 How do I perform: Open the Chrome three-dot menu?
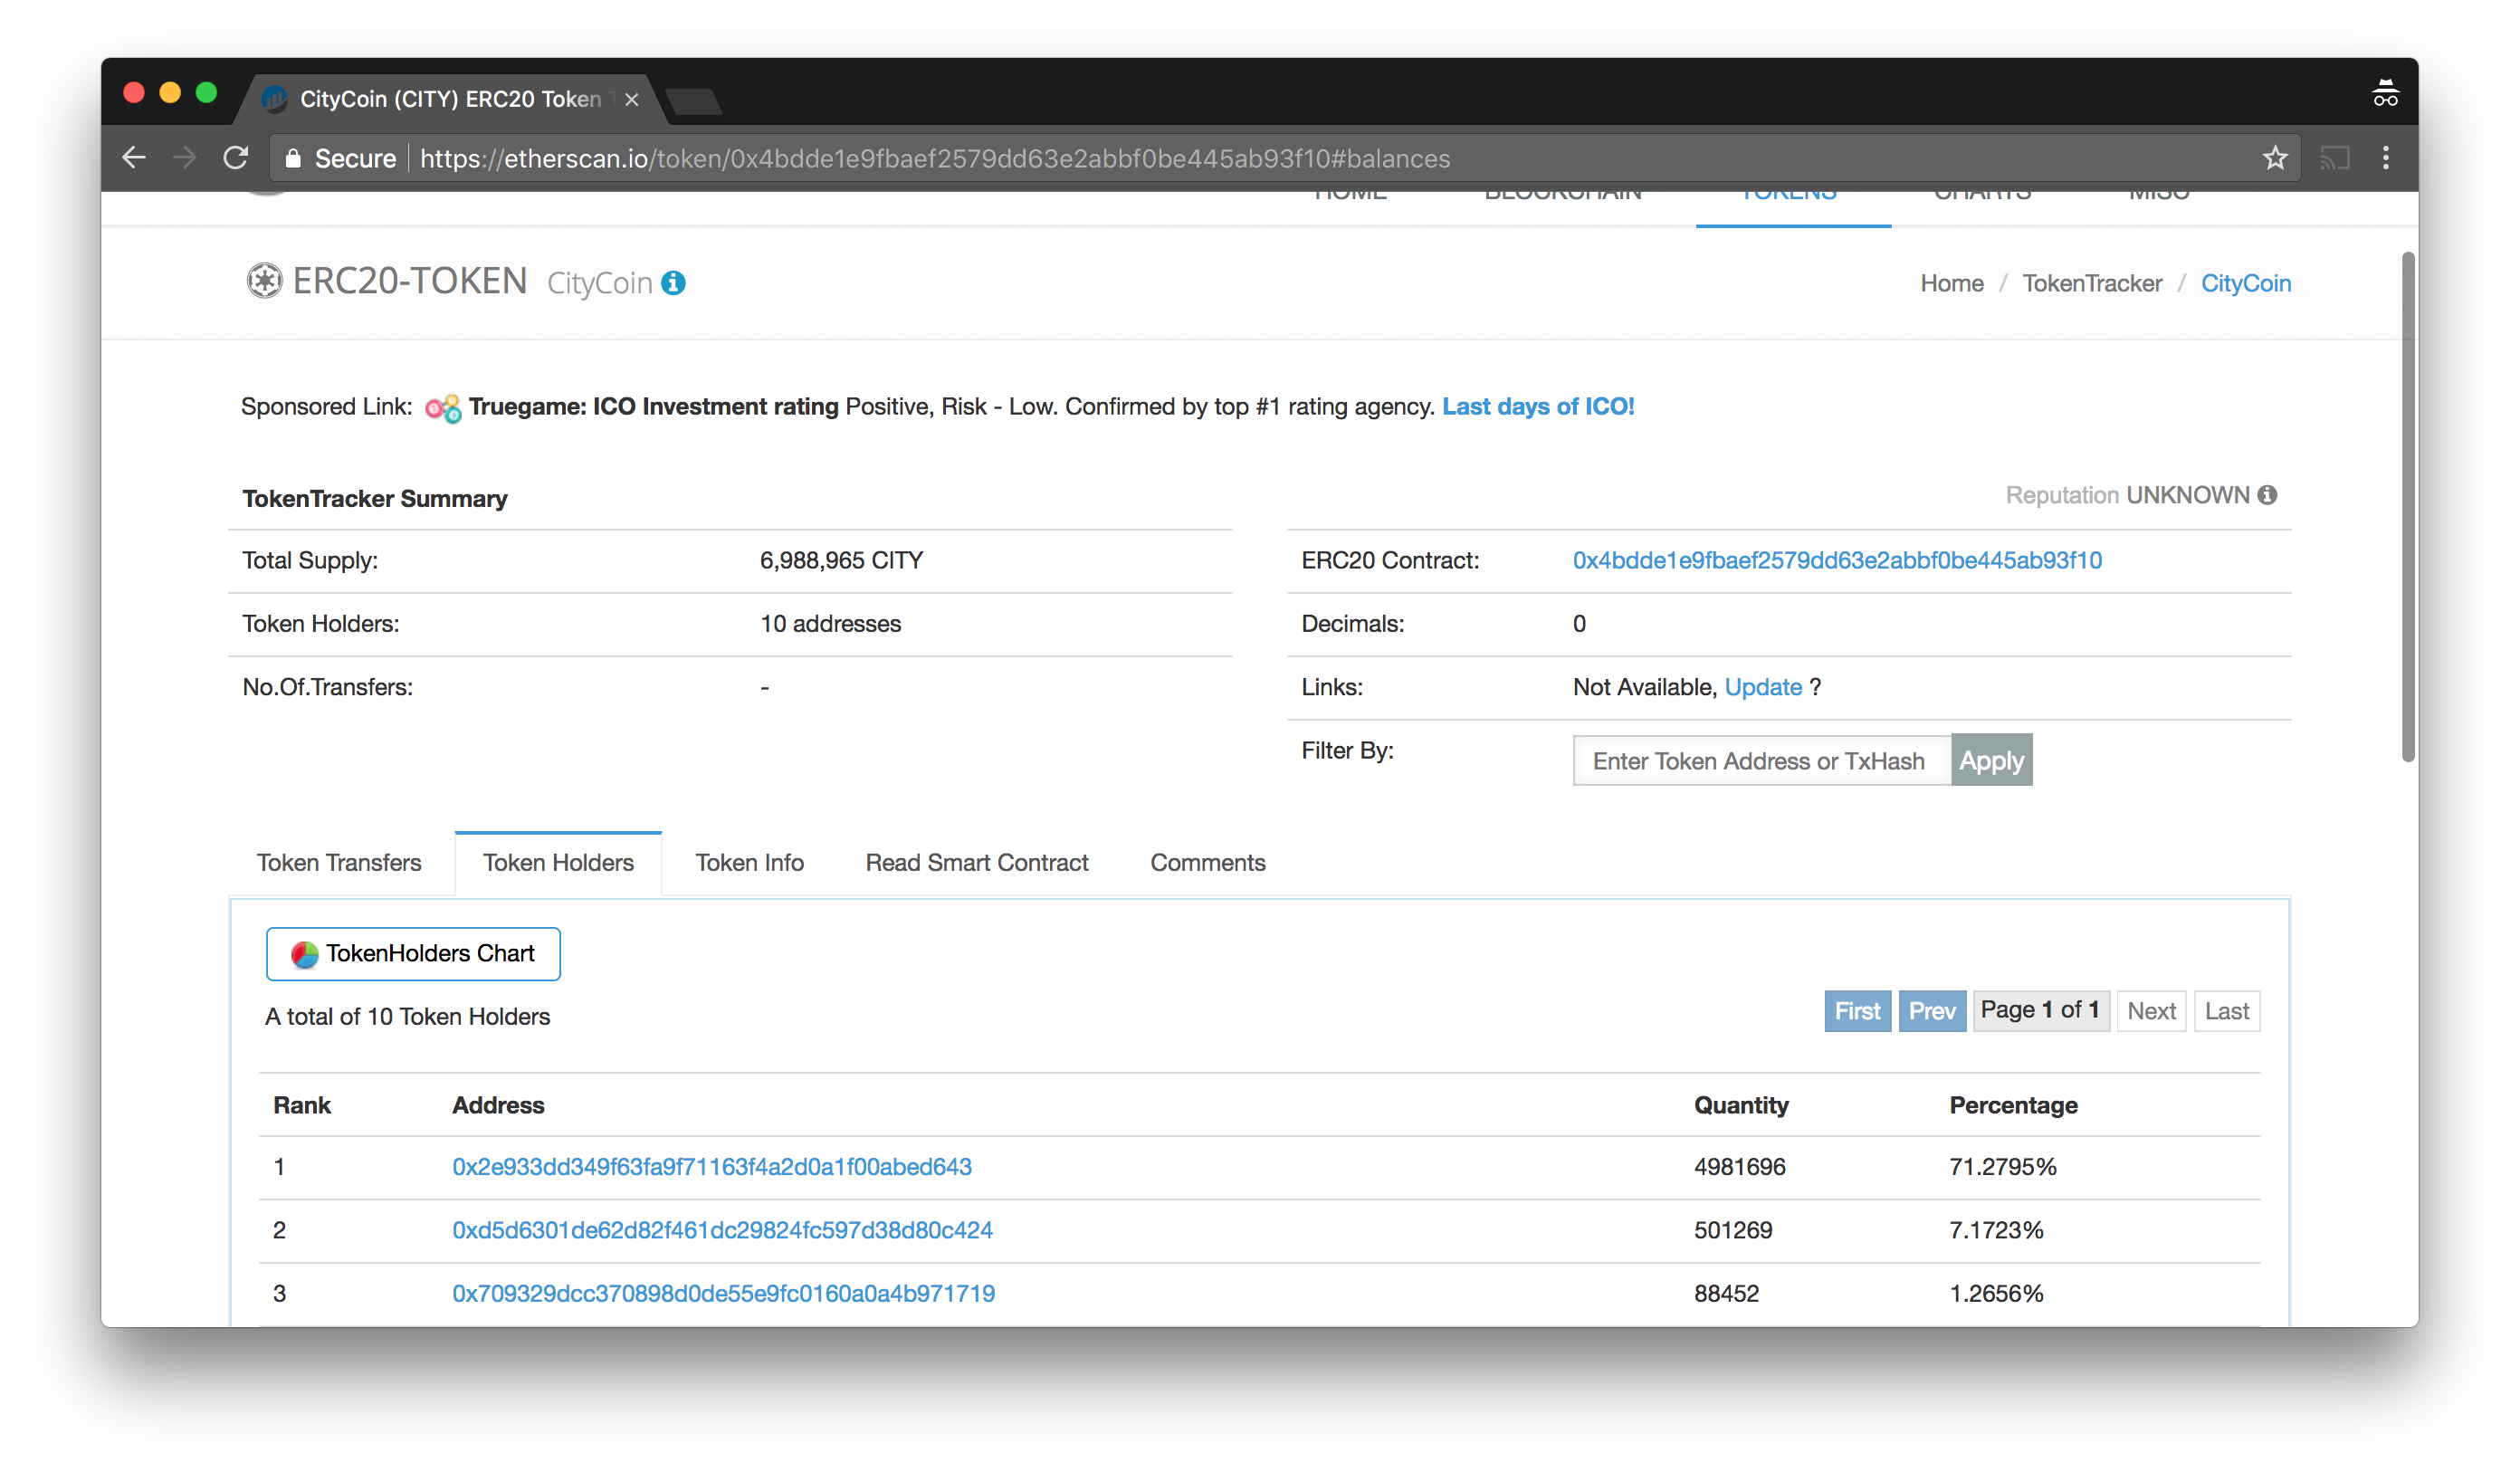[x=2385, y=158]
